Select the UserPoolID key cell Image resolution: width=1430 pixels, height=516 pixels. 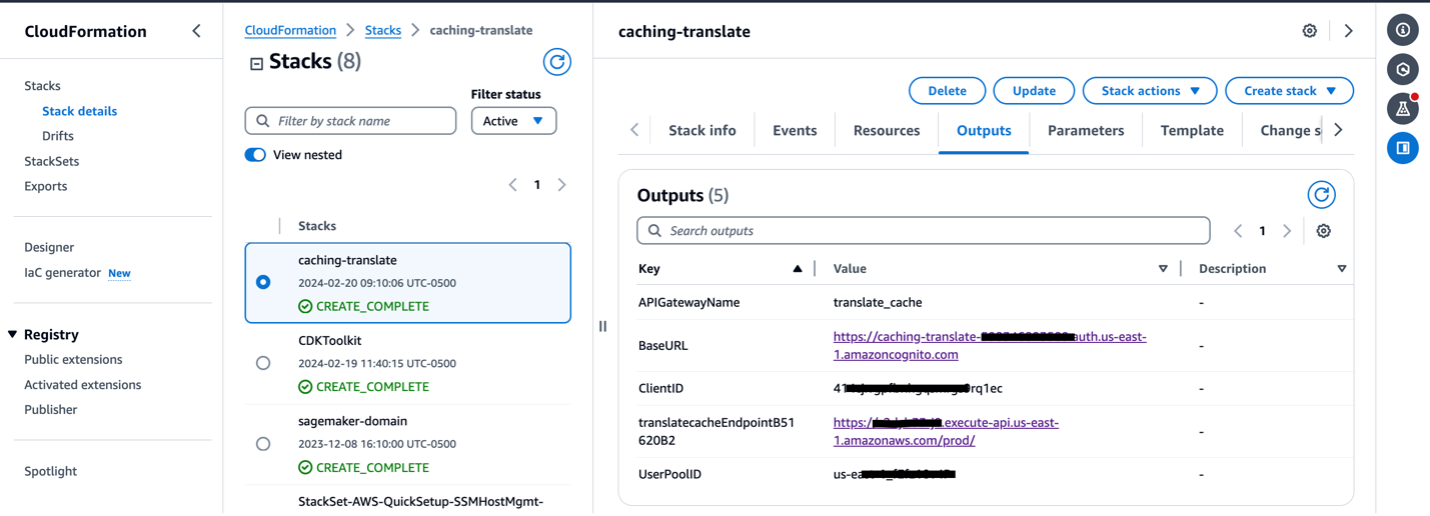click(670, 474)
